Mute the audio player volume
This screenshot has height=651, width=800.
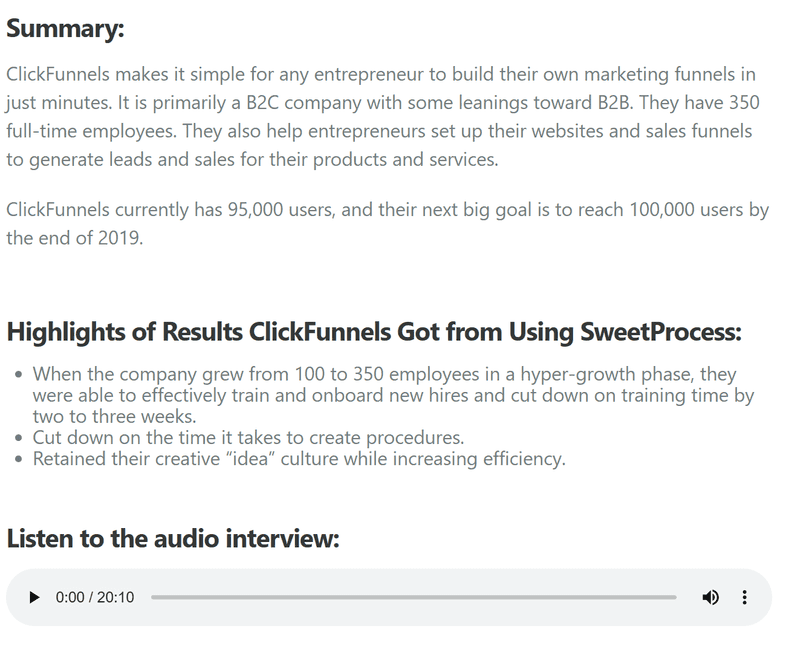[710, 597]
